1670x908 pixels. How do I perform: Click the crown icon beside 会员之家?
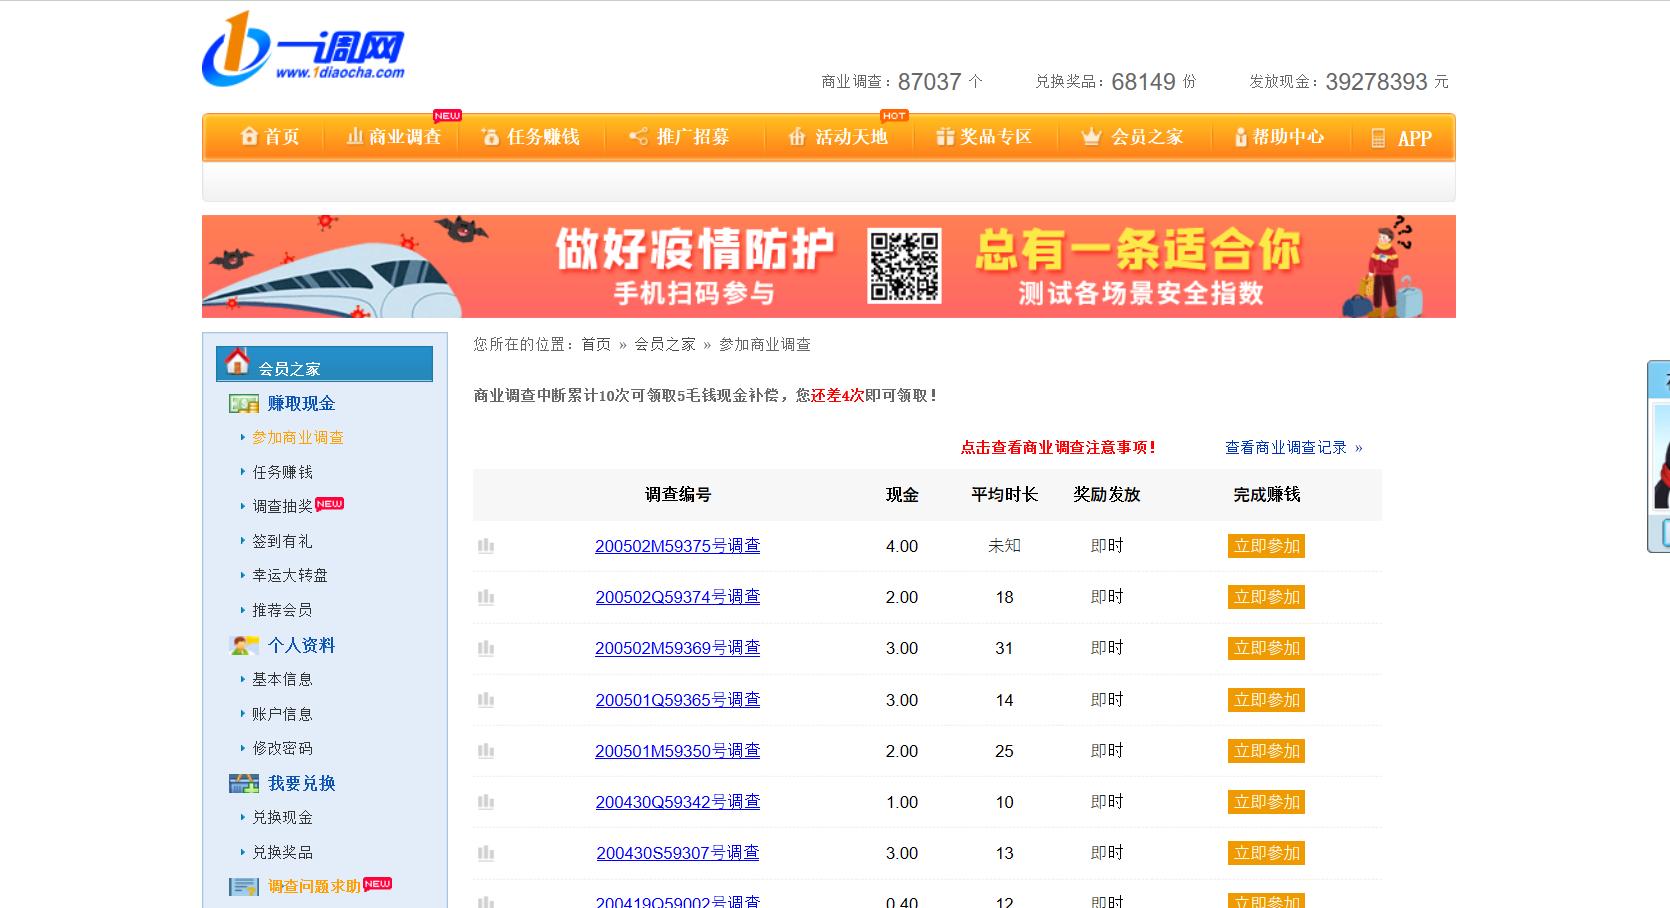tap(1089, 136)
